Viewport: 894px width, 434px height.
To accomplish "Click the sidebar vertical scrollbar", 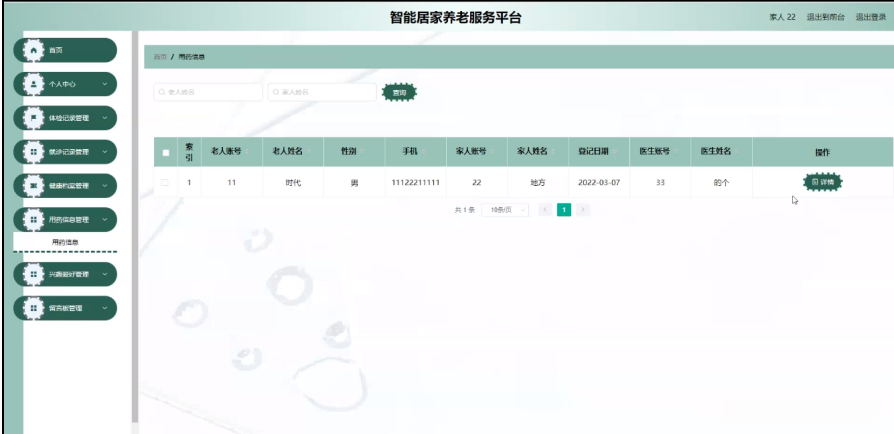I will [135, 228].
